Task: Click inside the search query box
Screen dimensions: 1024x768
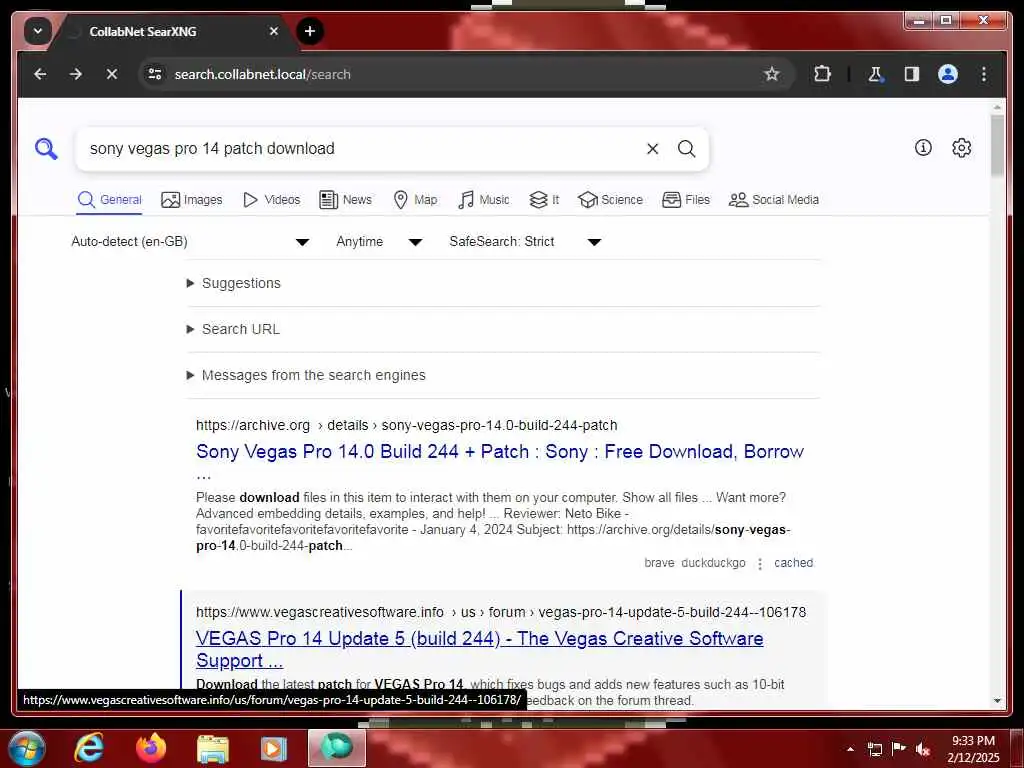Action: point(359,149)
